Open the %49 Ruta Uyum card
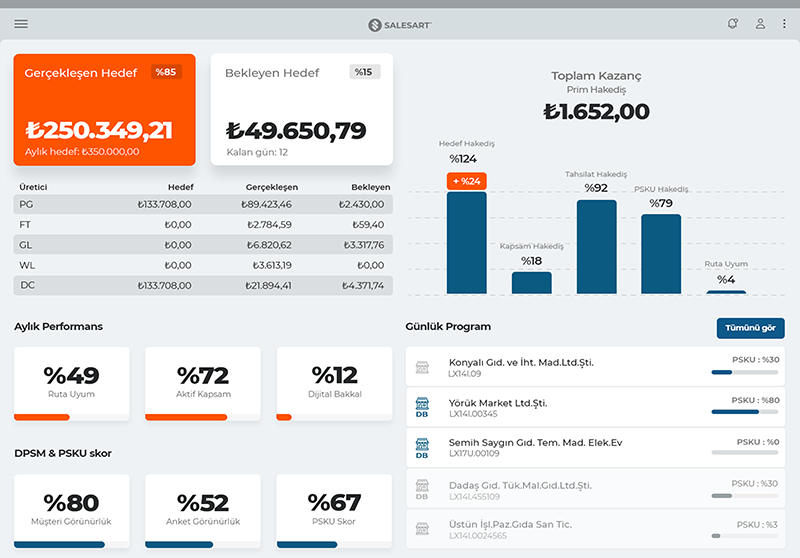Viewport: 800px width, 558px height. (71, 383)
